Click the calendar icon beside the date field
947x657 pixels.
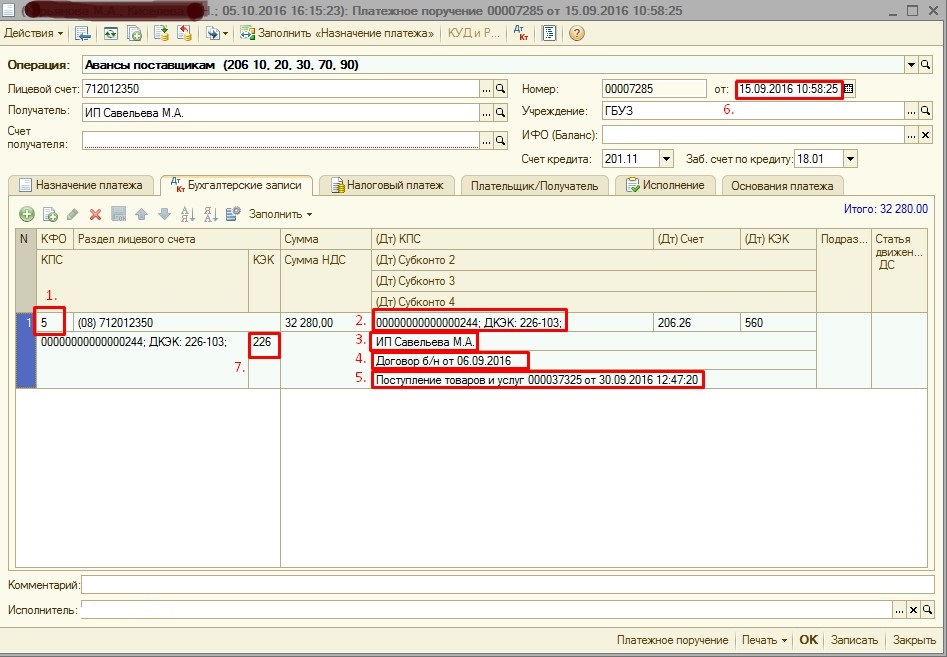click(x=849, y=89)
